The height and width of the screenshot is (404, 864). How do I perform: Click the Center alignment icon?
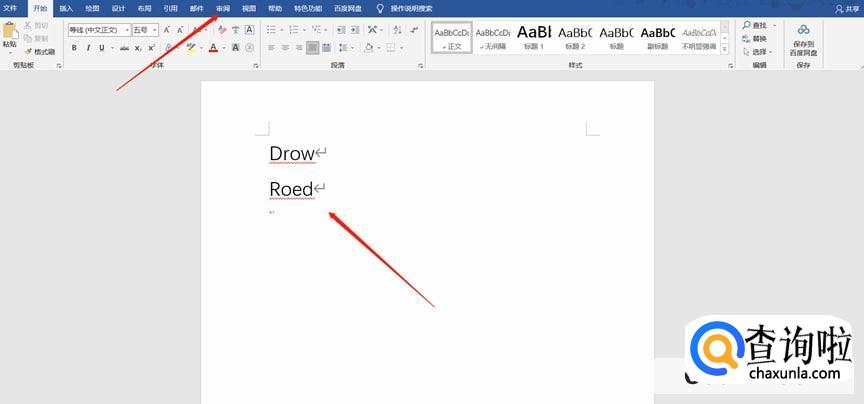point(285,48)
